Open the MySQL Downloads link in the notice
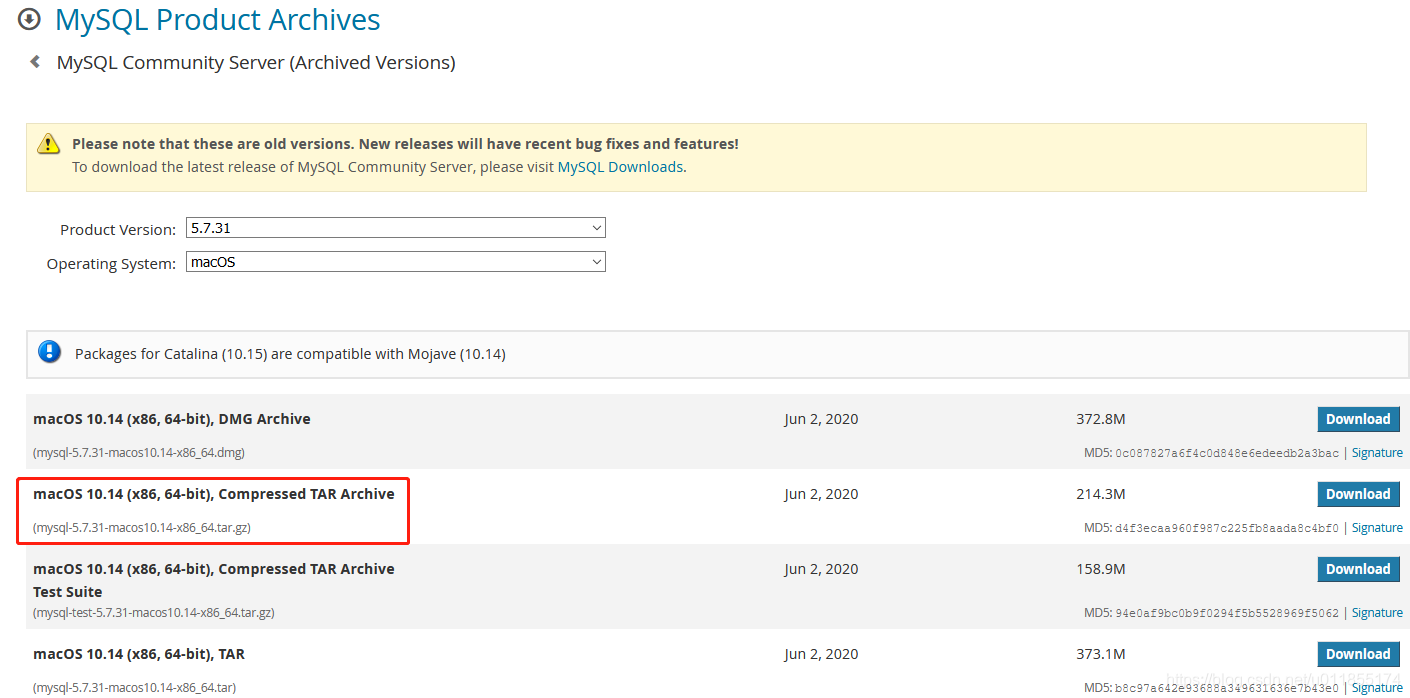This screenshot has width=1410, height=698. [x=620, y=167]
